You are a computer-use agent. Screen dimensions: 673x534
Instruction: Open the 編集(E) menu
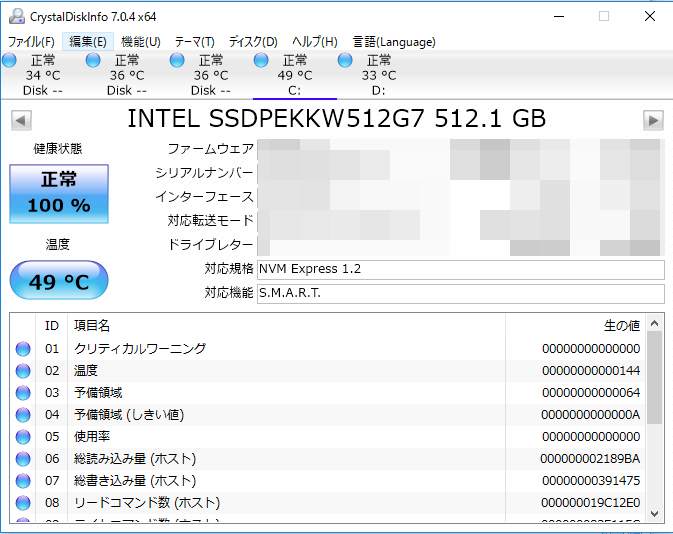(88, 42)
